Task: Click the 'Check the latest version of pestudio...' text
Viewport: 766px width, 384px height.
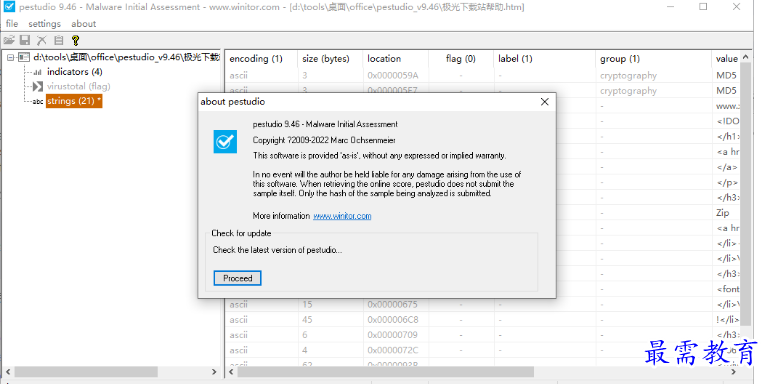Action: click(277, 250)
